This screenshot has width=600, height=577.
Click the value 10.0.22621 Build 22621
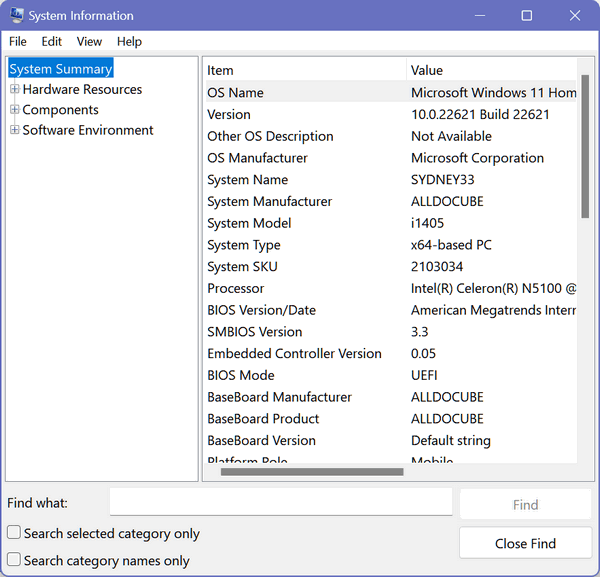pos(480,114)
